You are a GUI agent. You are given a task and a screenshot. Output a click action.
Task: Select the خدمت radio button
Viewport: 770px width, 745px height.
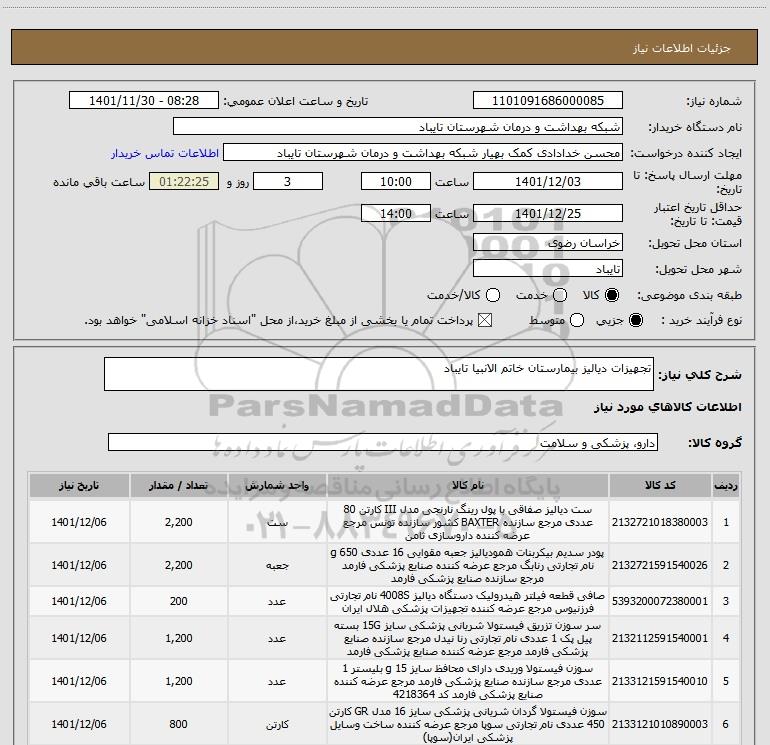coord(560,295)
